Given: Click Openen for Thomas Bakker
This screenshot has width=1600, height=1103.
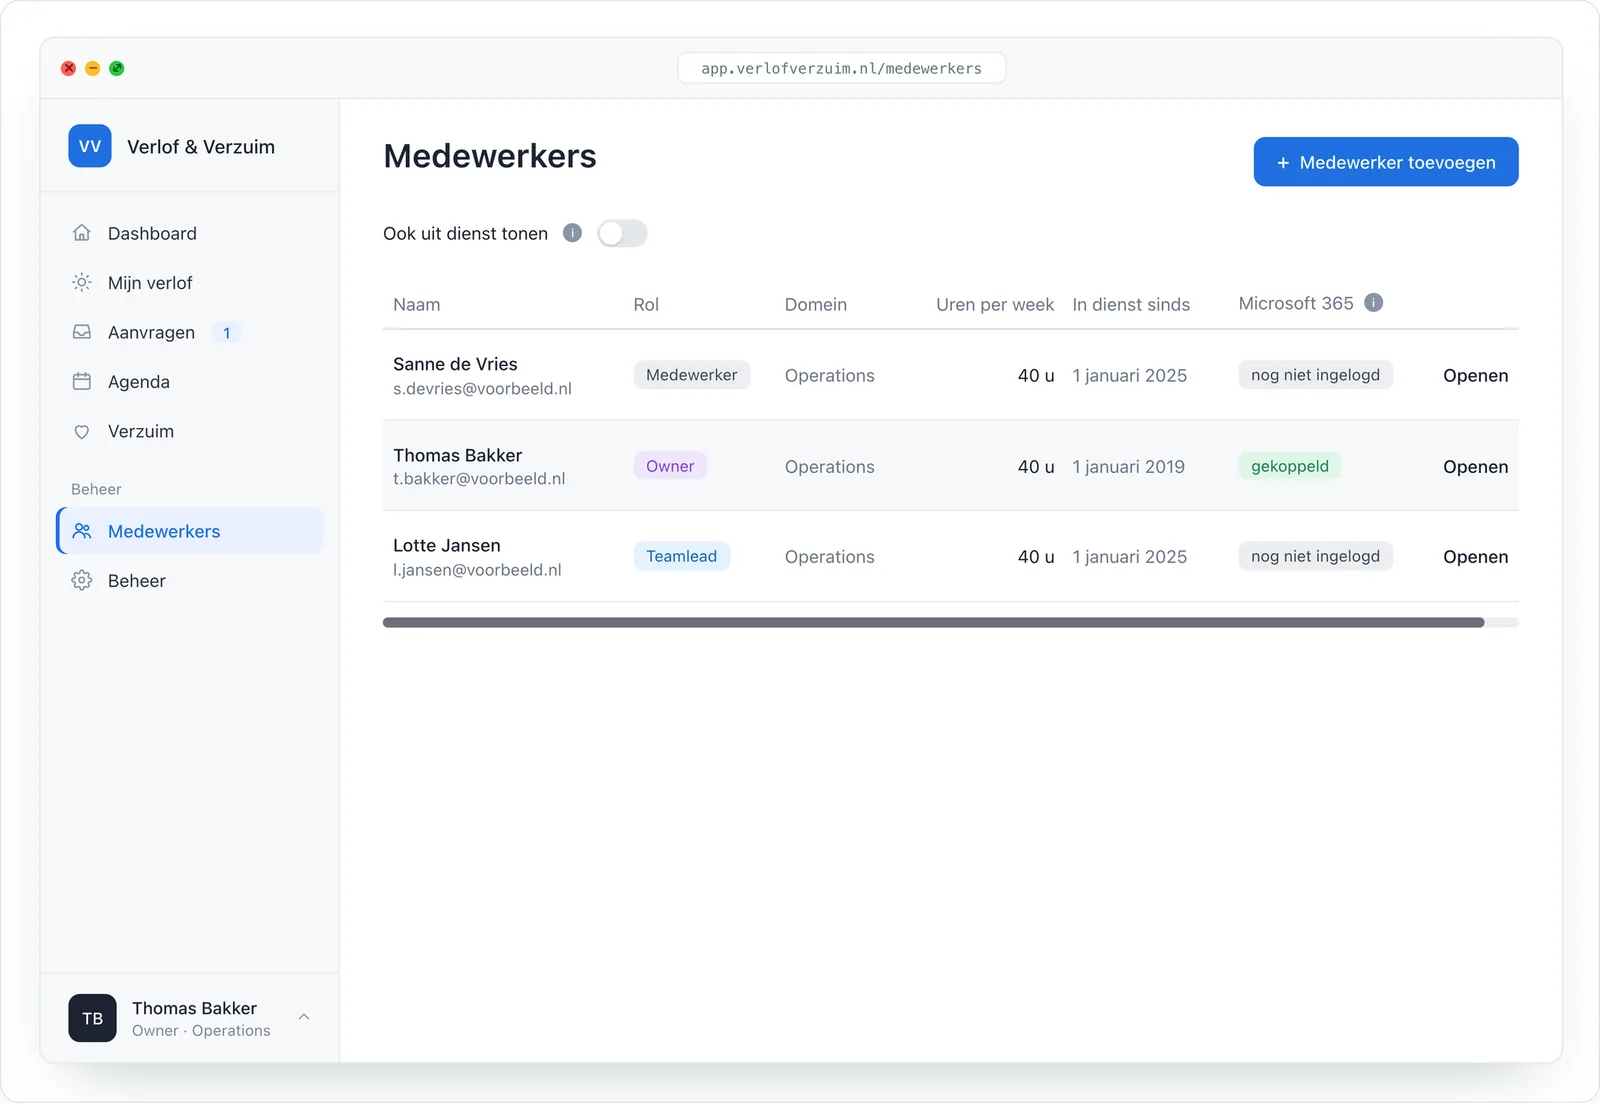Looking at the screenshot, I should 1475,467.
